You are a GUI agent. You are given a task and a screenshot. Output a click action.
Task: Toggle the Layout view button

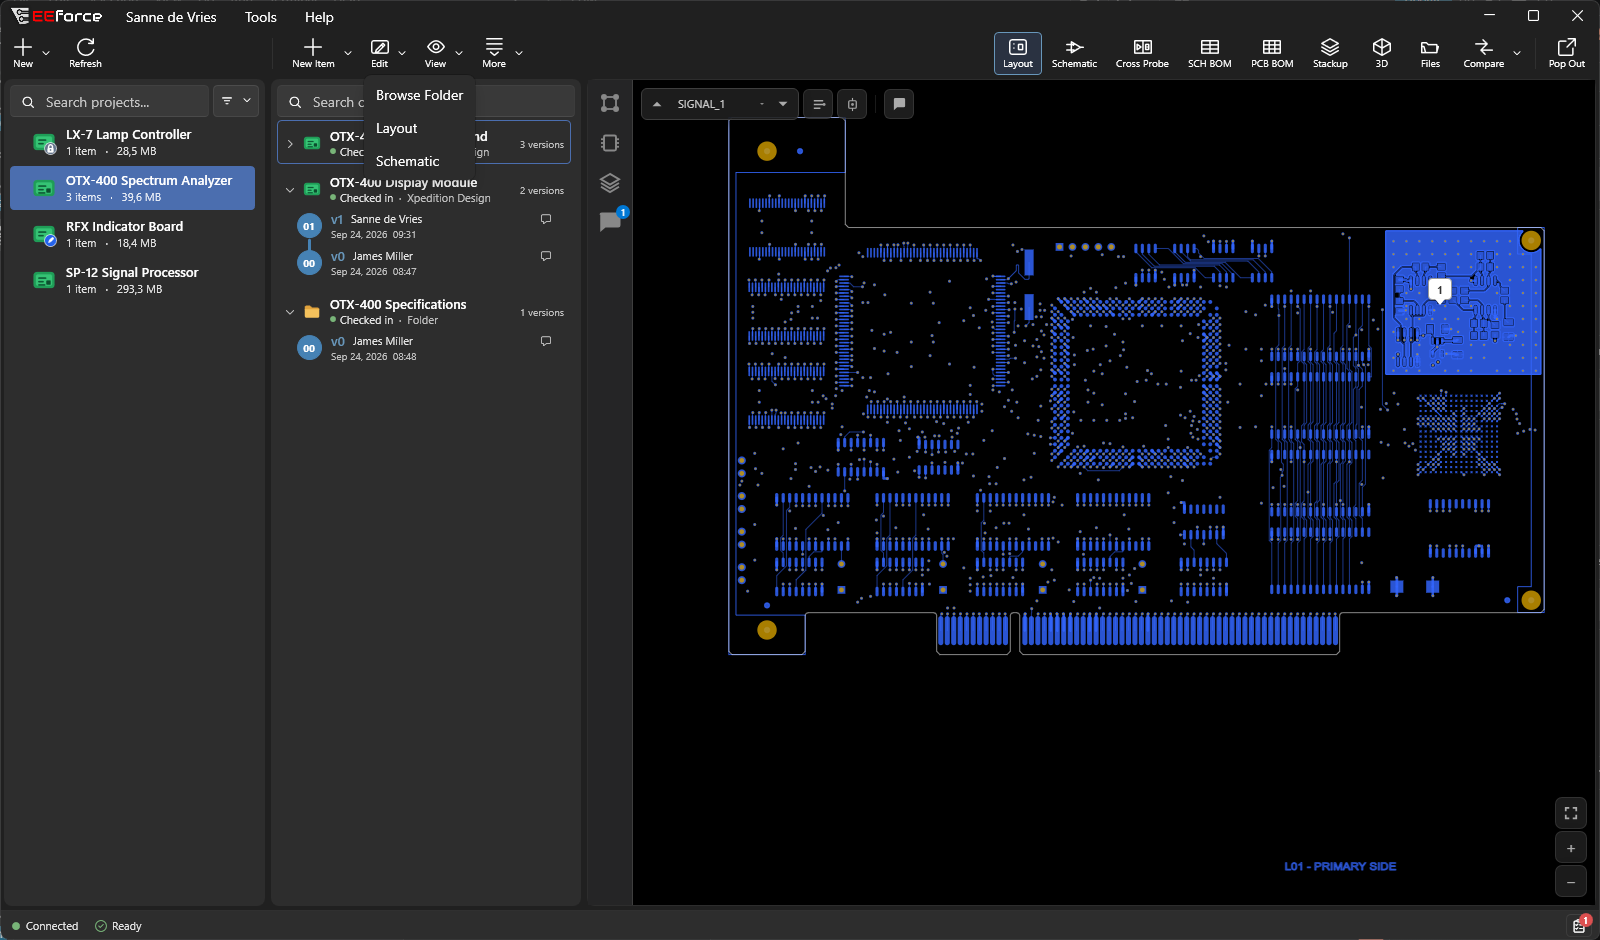click(1018, 53)
